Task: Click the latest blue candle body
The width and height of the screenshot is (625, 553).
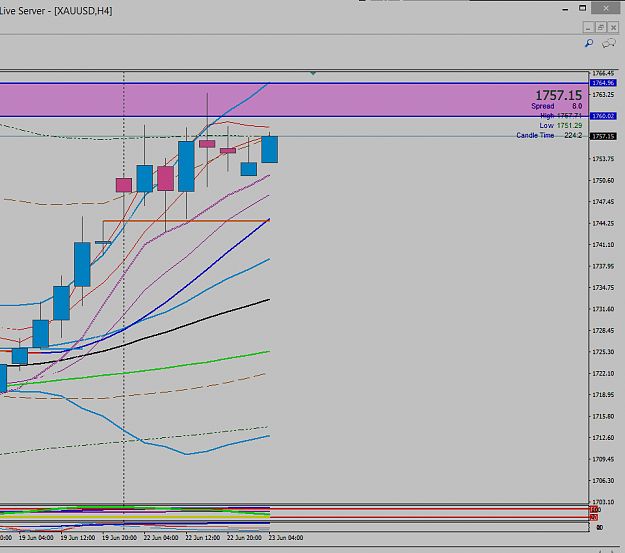Action: (x=269, y=149)
